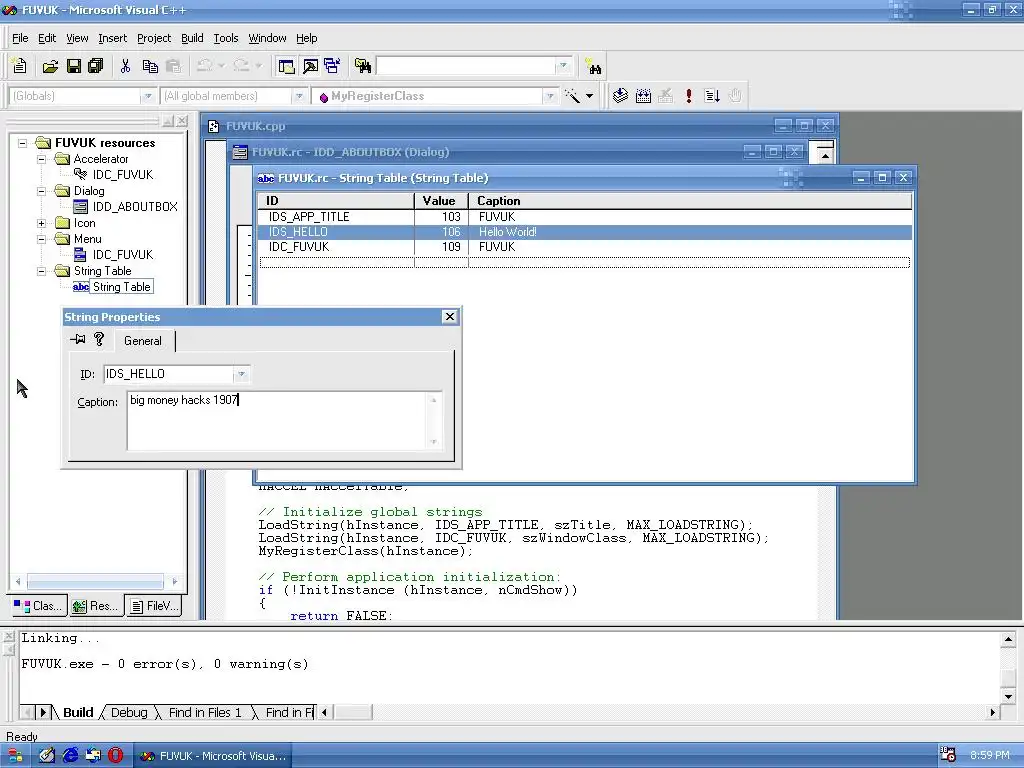Open the Tools menu

226,38
